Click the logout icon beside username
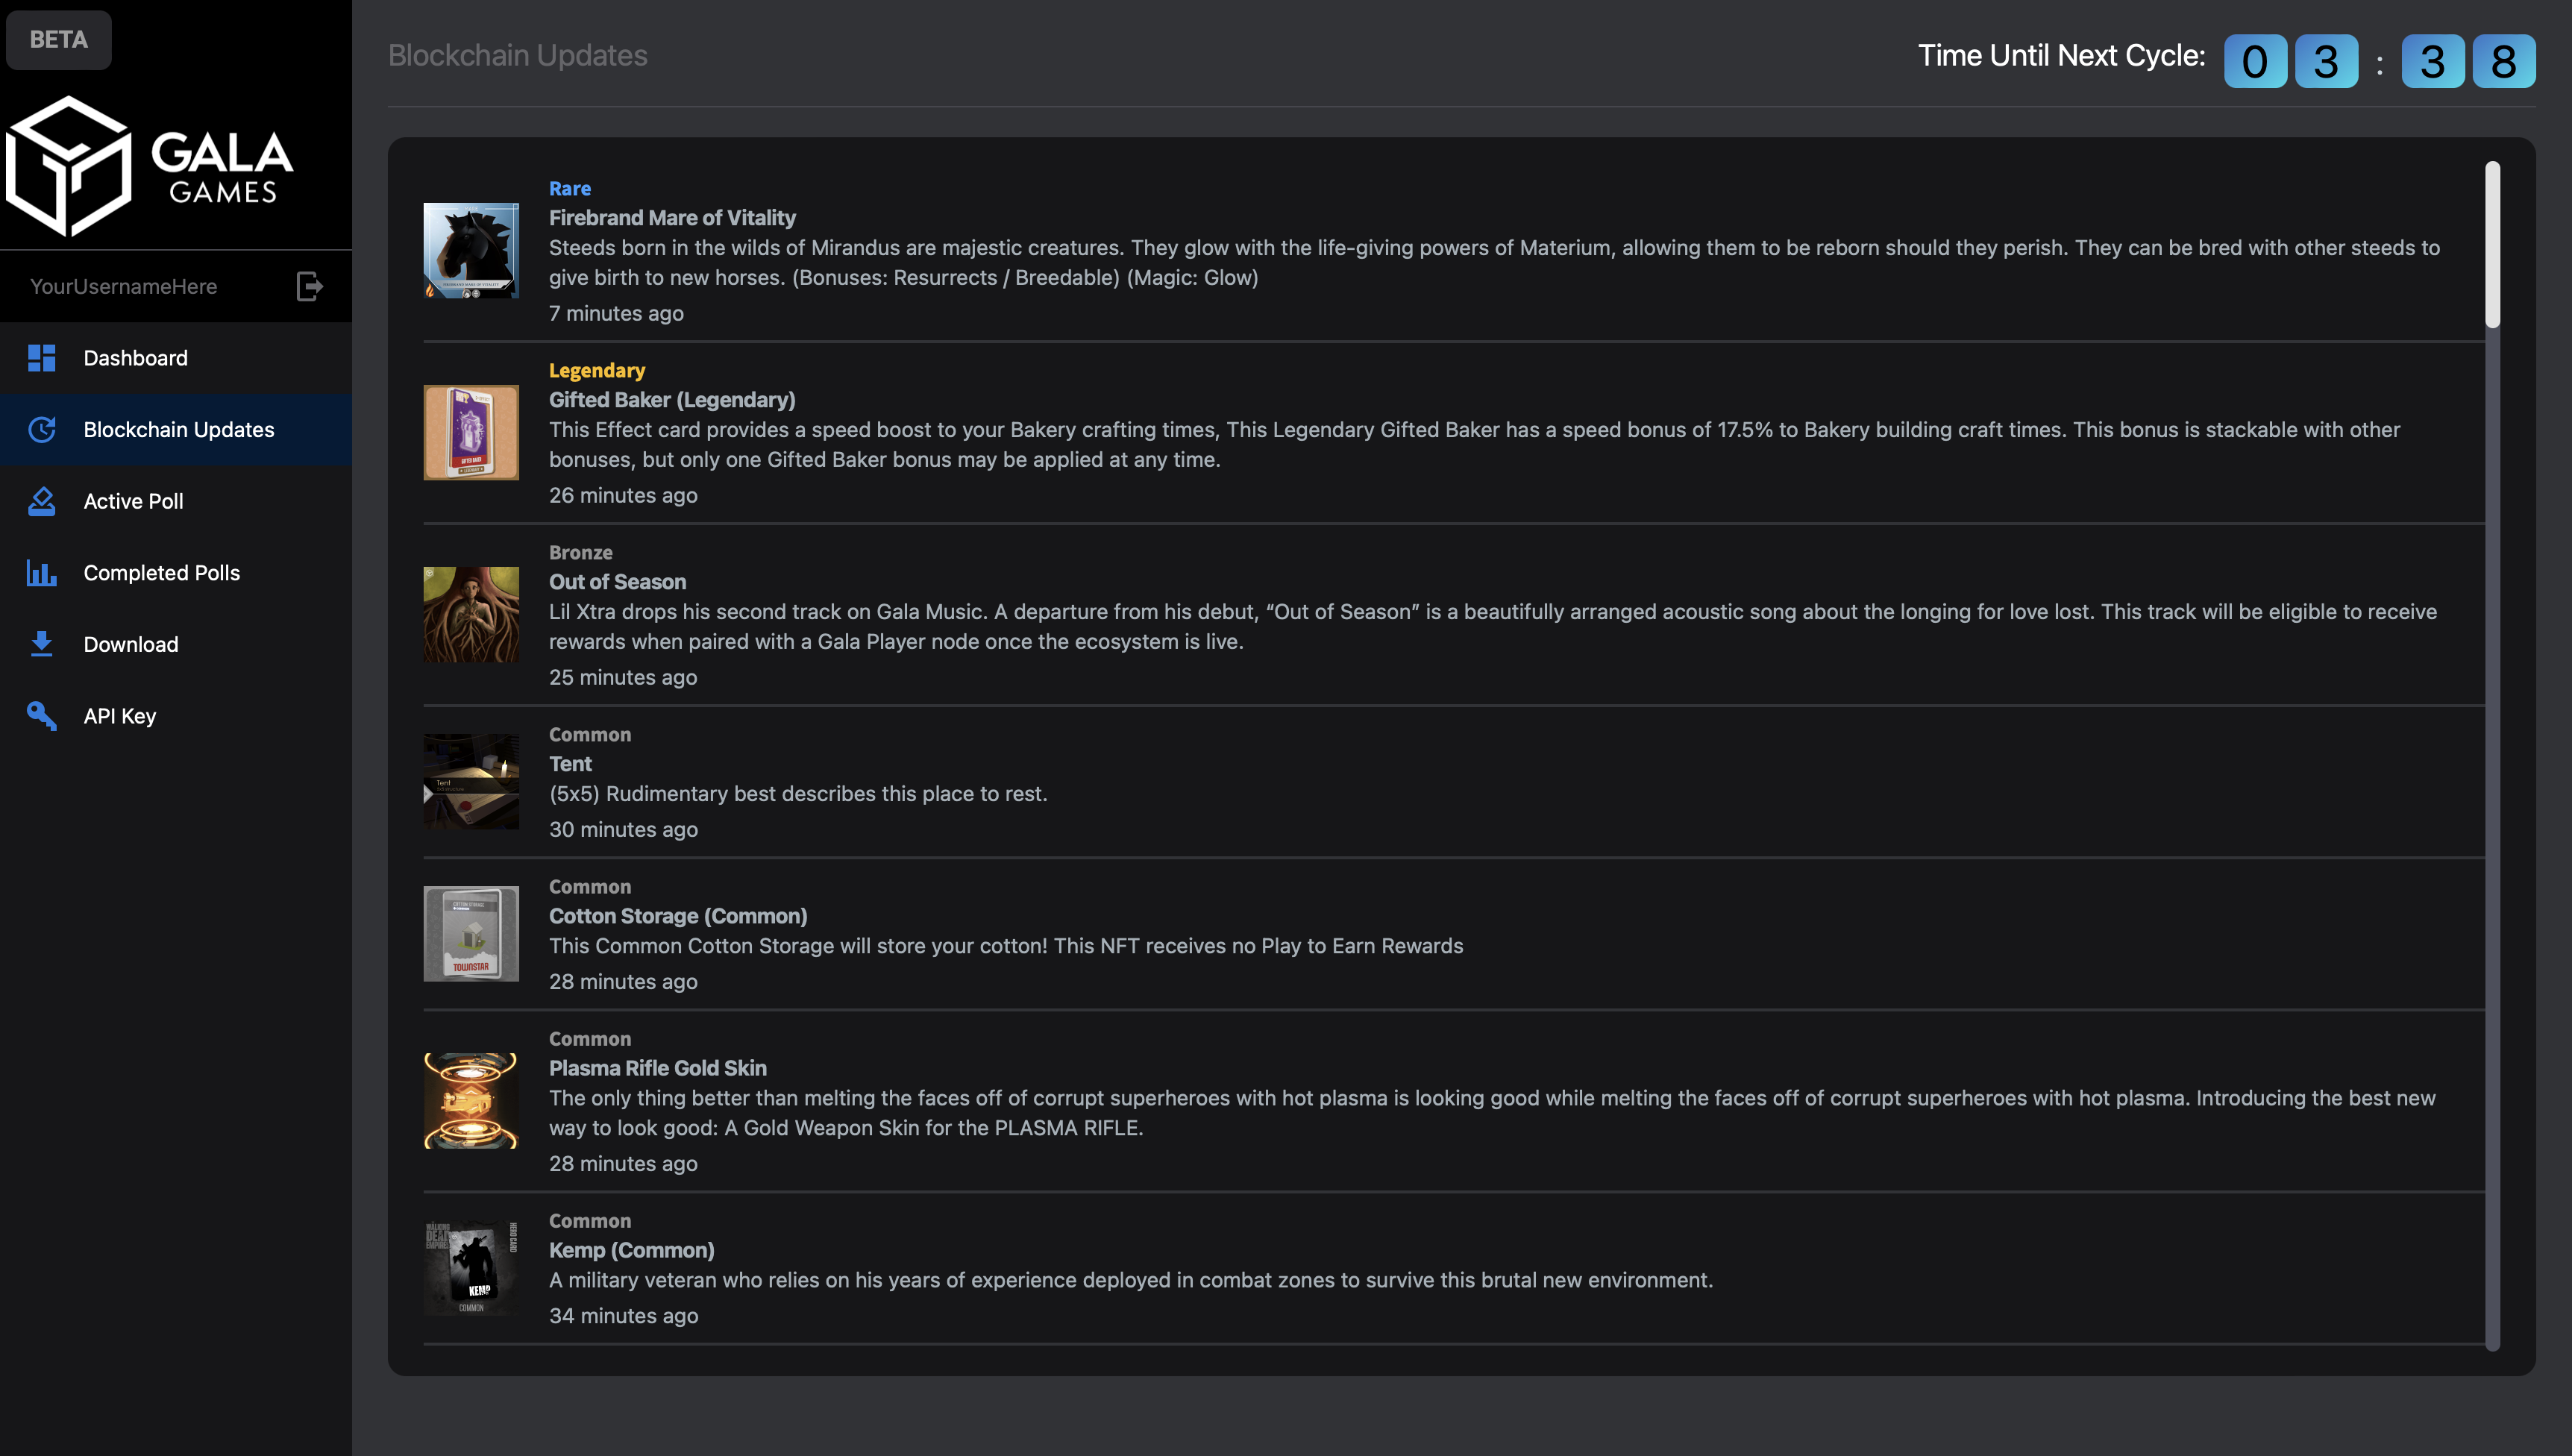Image resolution: width=2572 pixels, height=1456 pixels. point(310,287)
